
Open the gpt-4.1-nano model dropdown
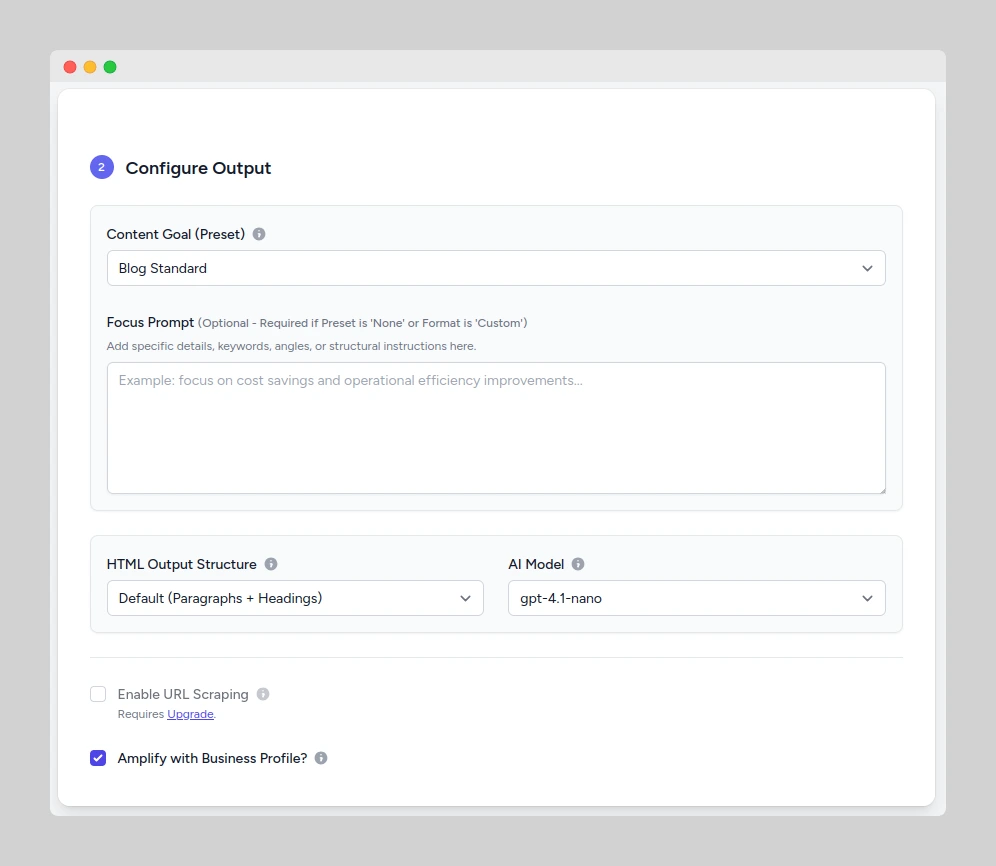pos(697,598)
